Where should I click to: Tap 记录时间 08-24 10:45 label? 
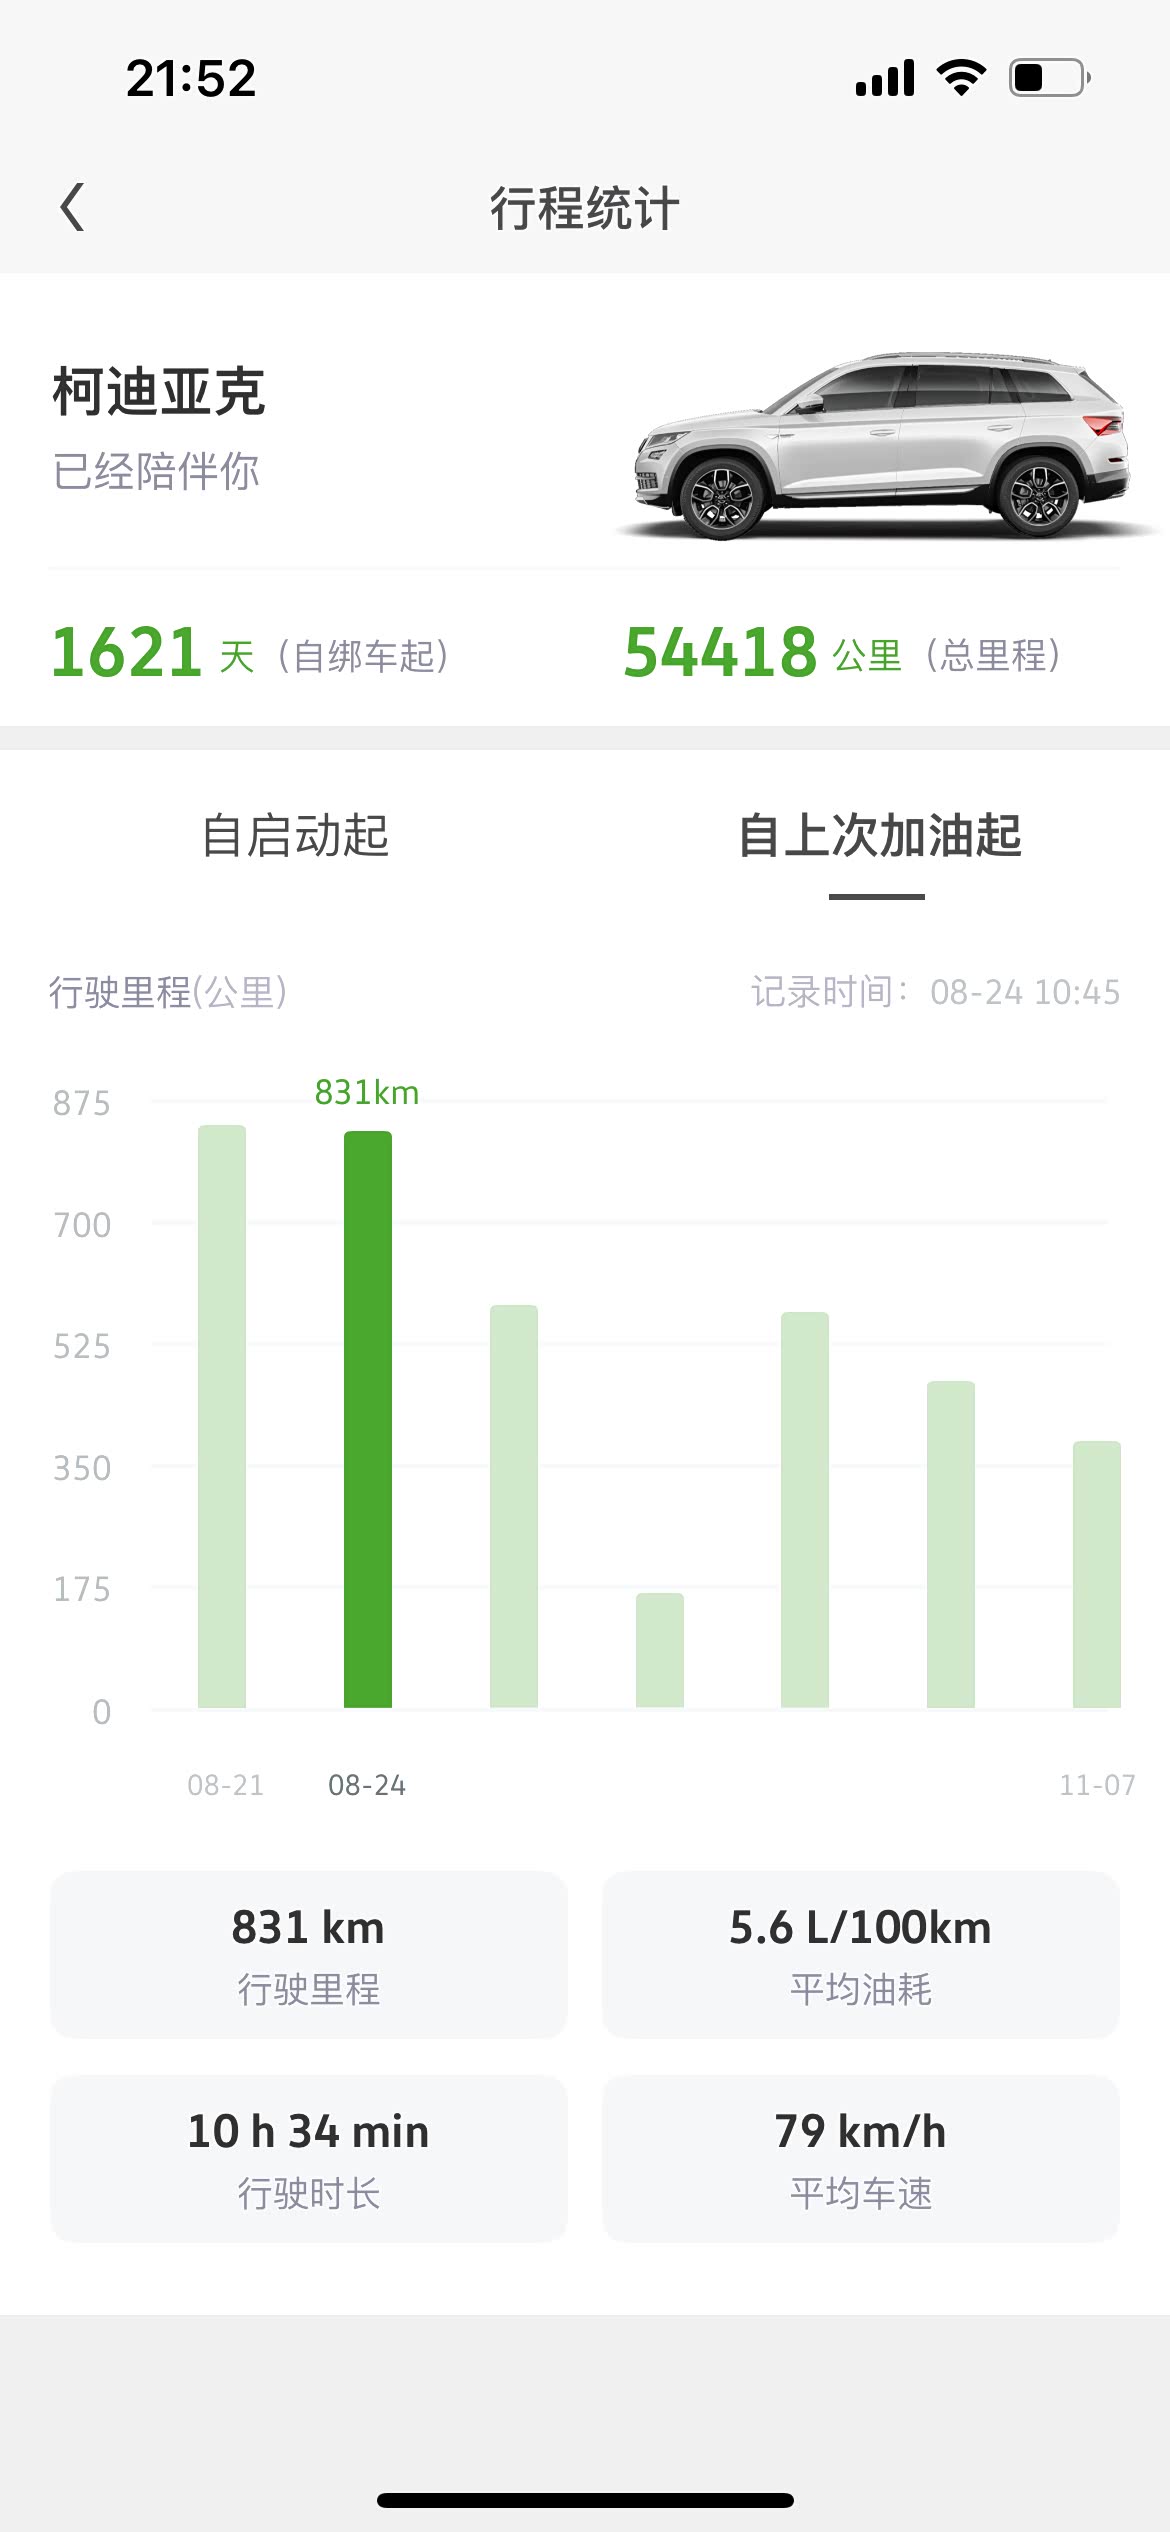tap(936, 992)
